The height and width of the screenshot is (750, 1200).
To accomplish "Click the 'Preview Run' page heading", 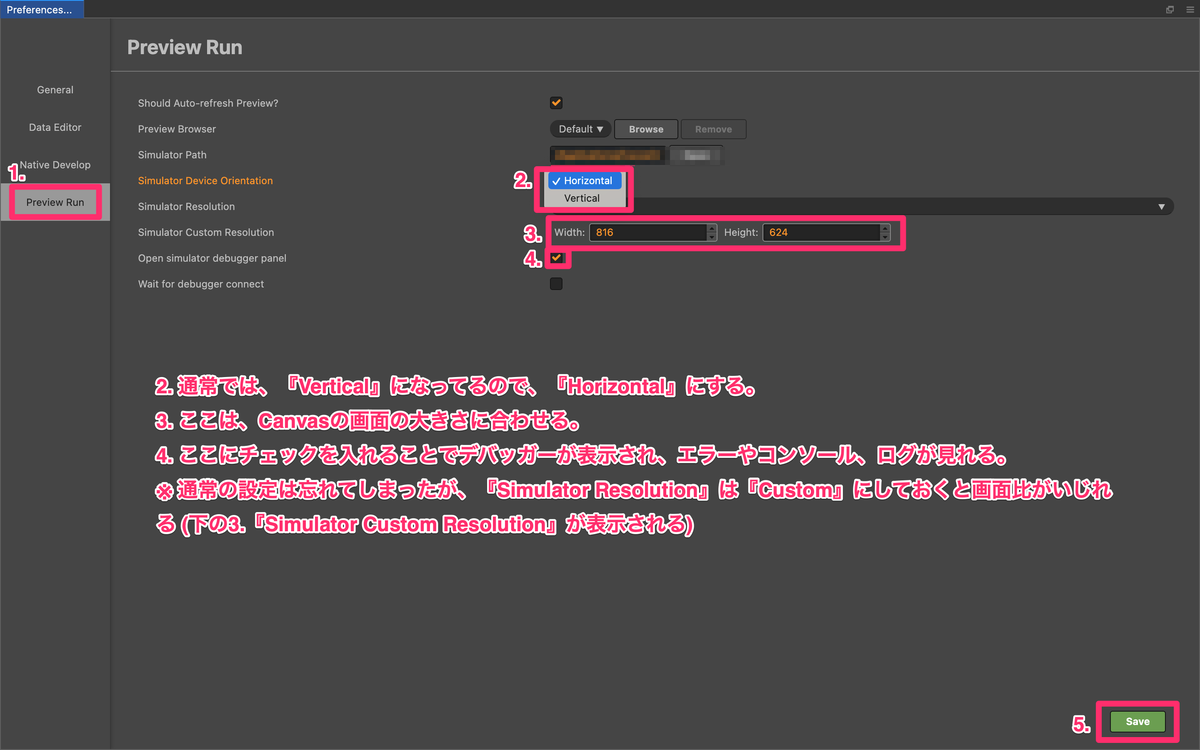I will click(x=185, y=47).
